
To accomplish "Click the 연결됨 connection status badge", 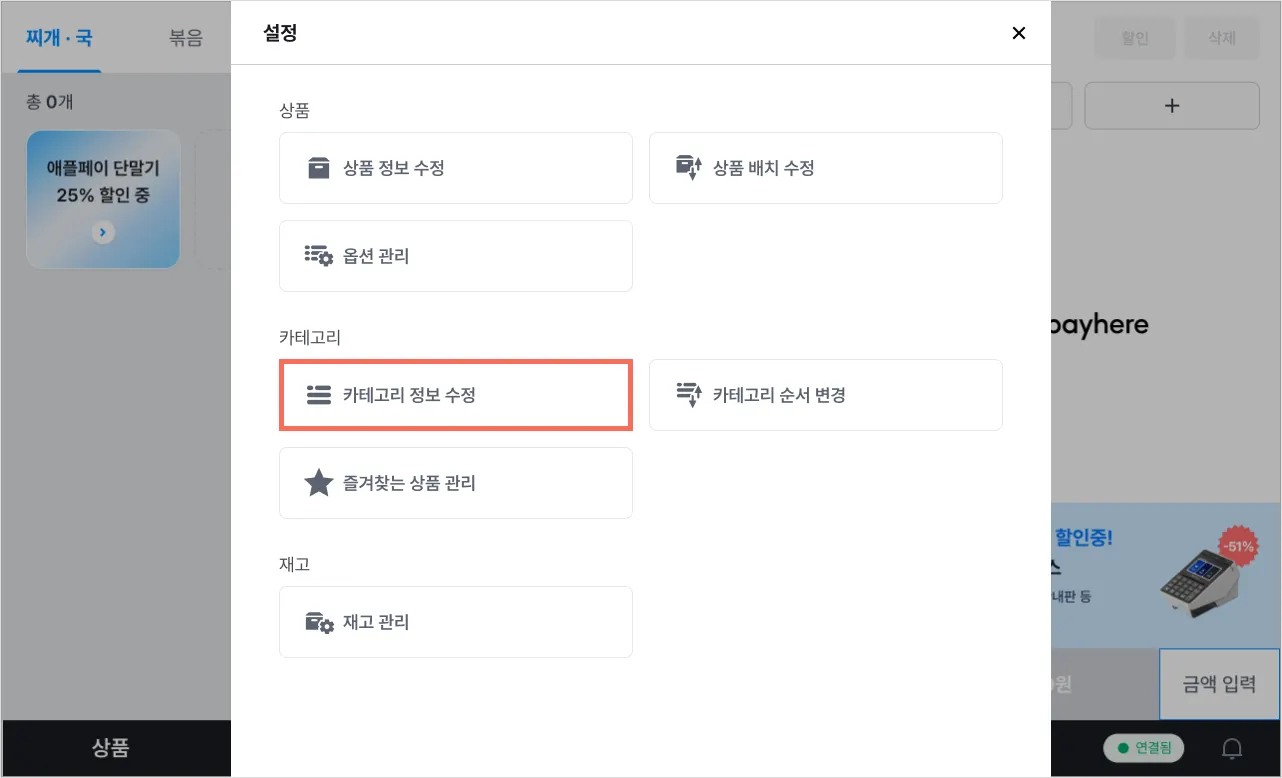I will tap(1143, 748).
